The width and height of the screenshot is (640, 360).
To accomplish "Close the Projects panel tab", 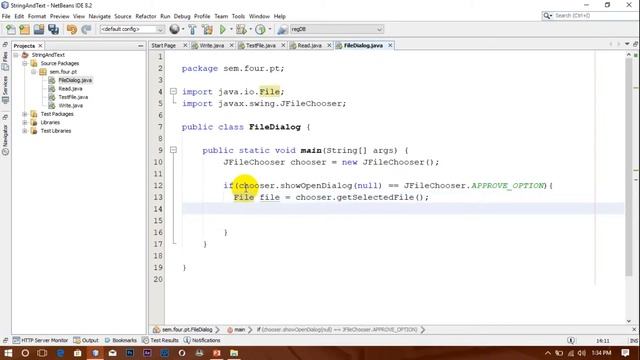I will (x=40, y=46).
